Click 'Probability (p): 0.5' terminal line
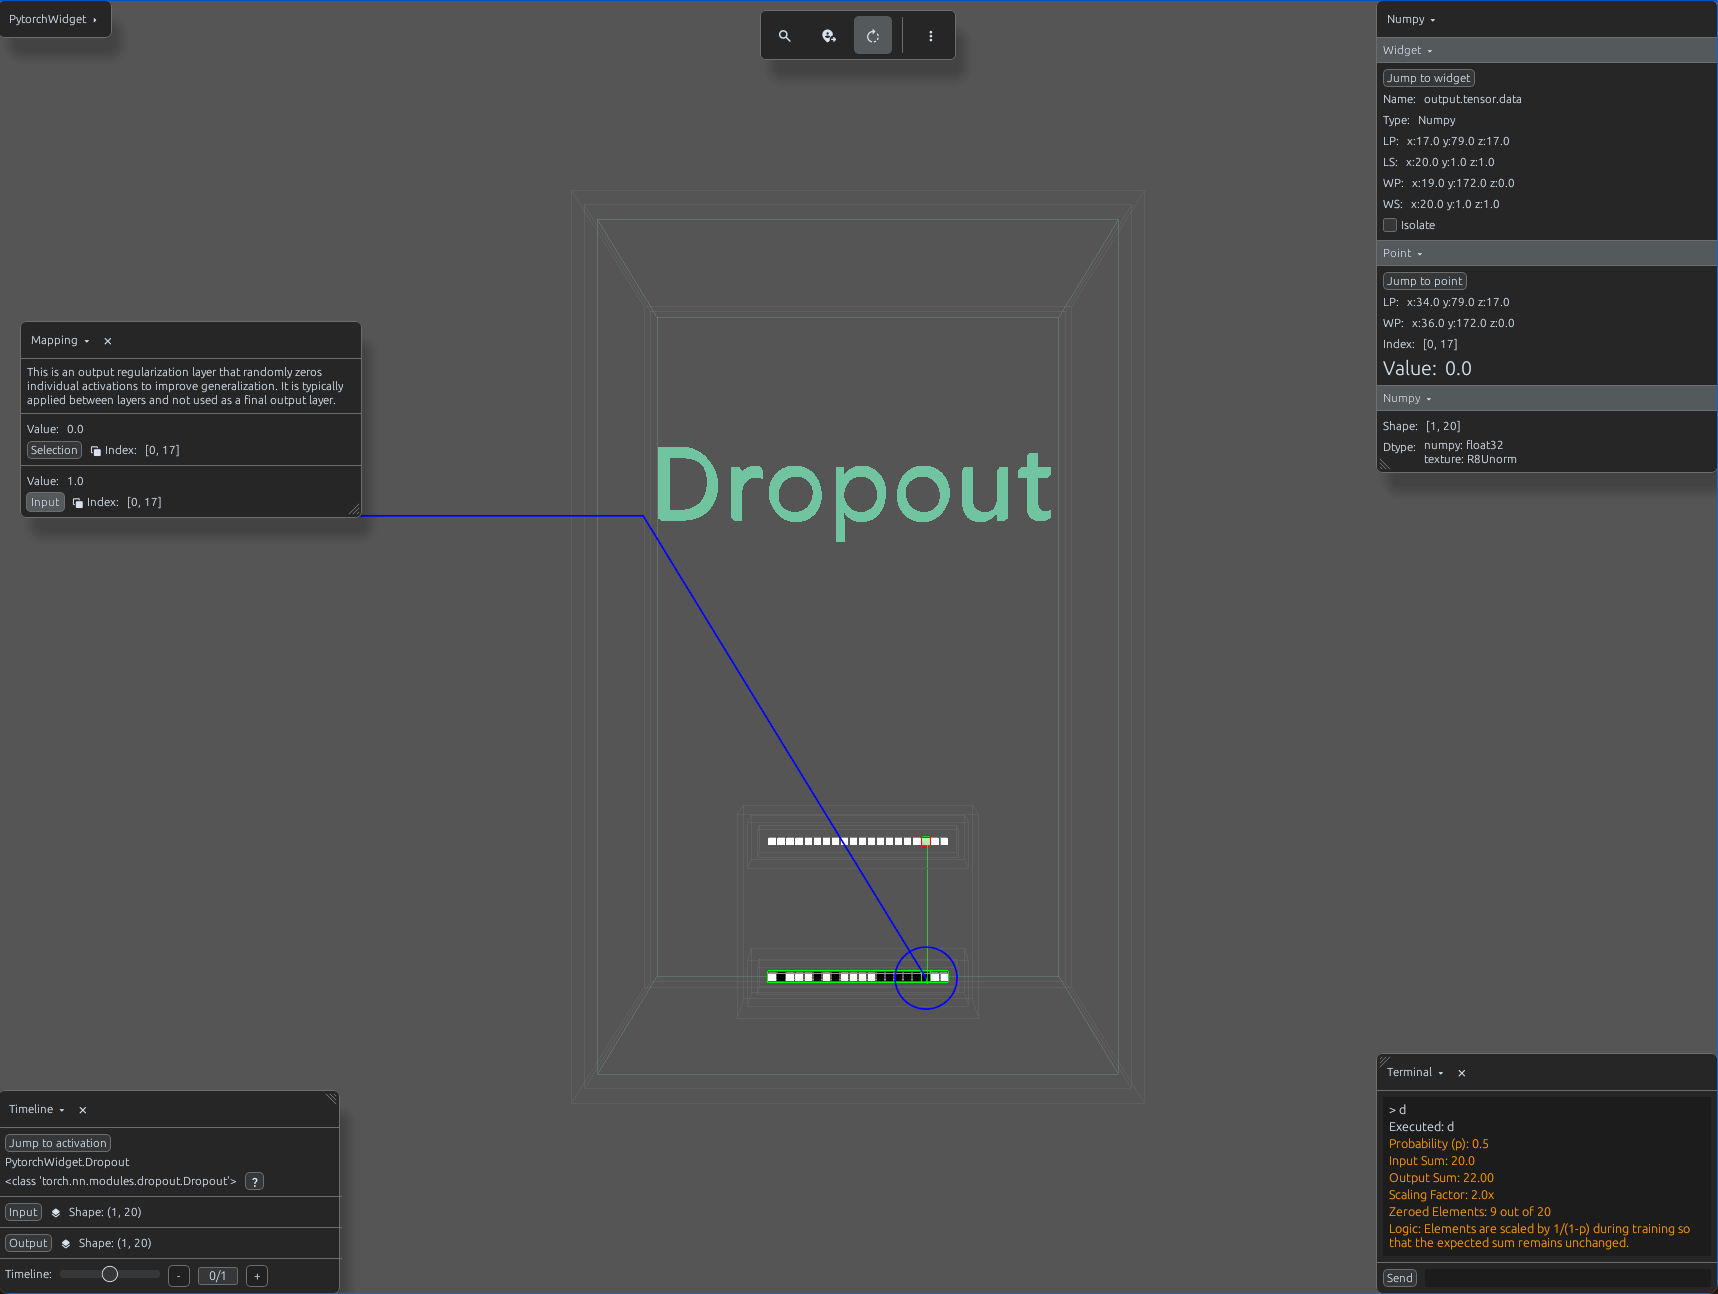Viewport: 1718px width, 1294px height. [1438, 1144]
